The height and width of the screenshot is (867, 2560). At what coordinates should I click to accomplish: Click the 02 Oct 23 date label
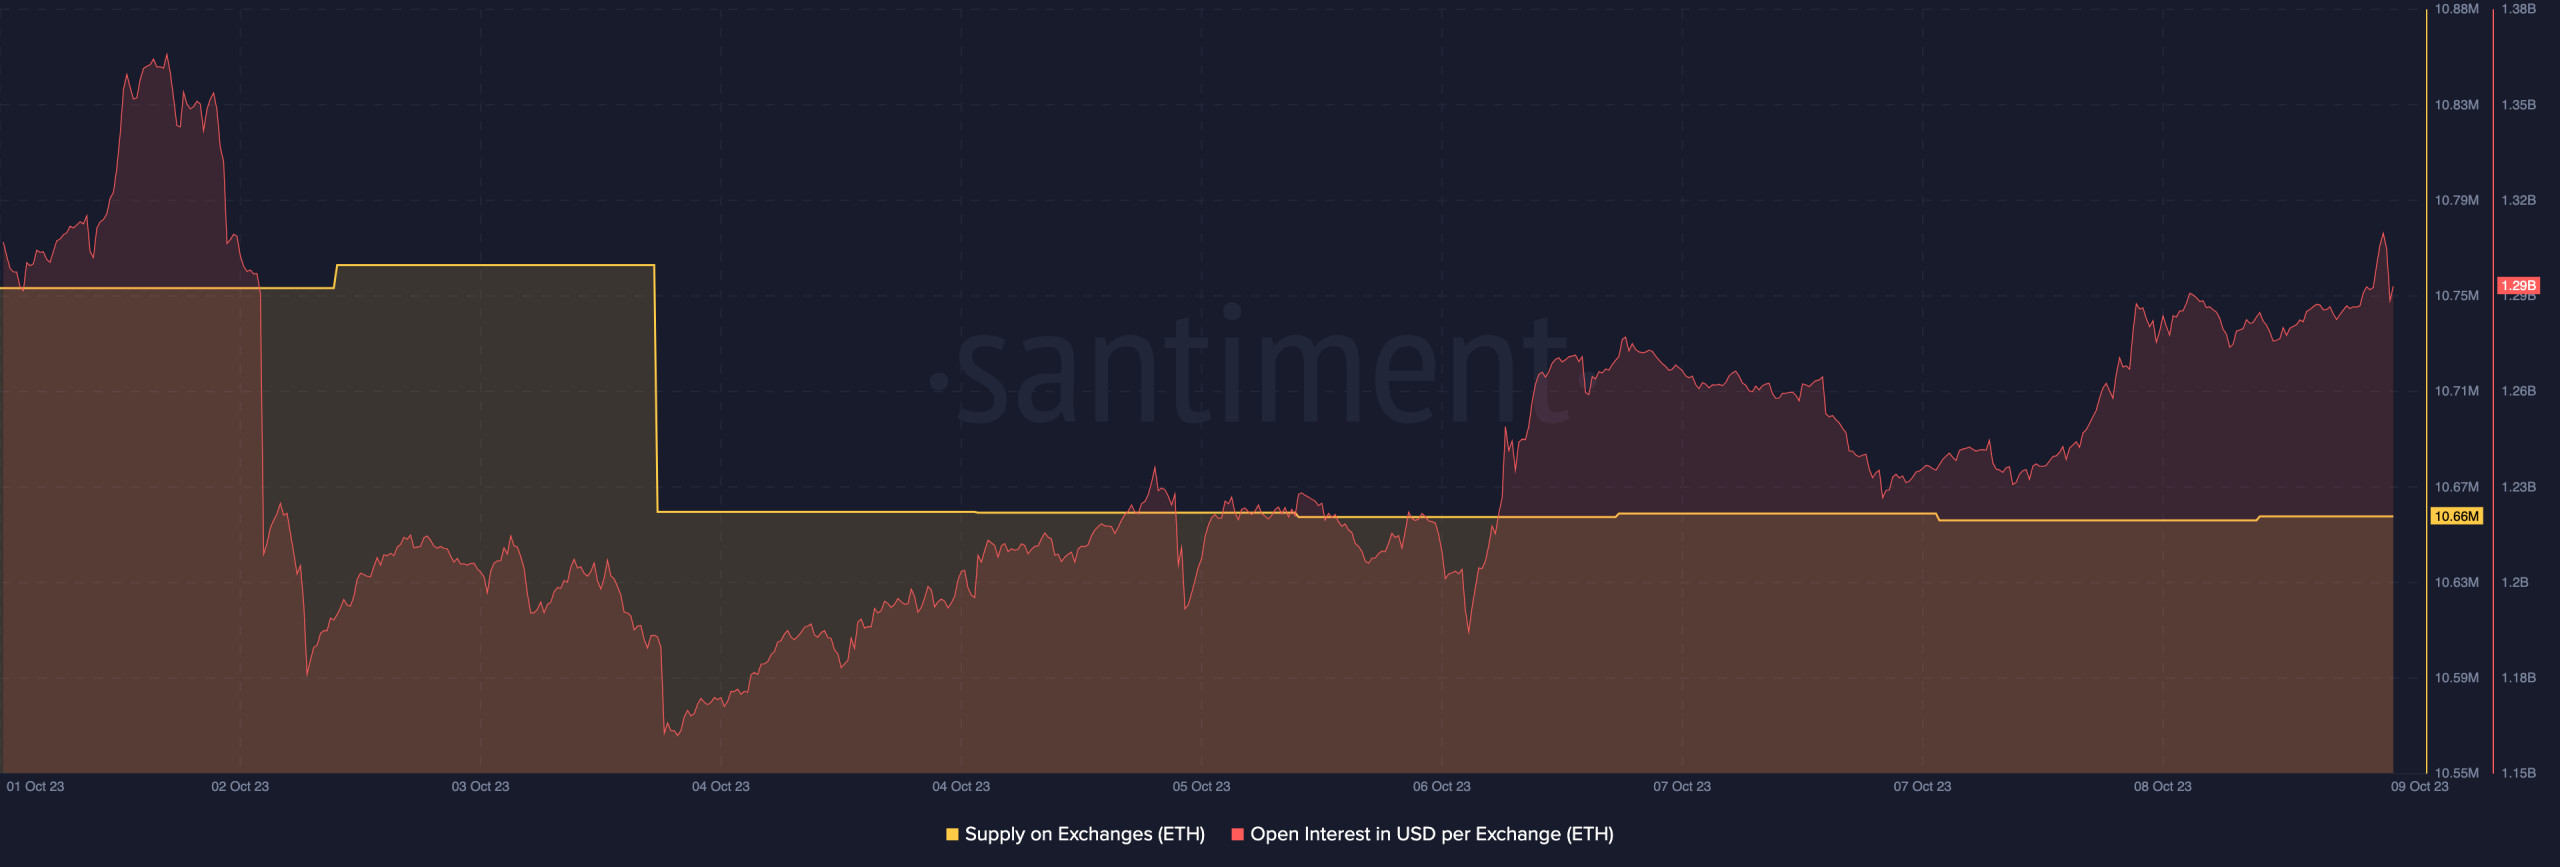(x=240, y=786)
